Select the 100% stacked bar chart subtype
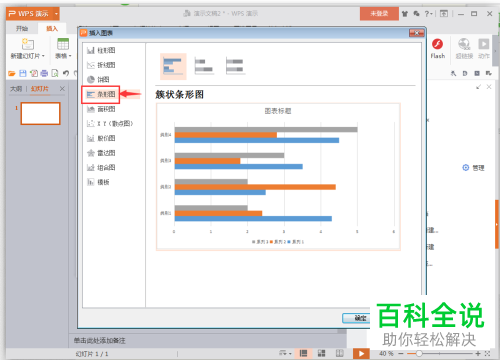Image resolution: width=500 pixels, height=360 pixels. click(235, 66)
